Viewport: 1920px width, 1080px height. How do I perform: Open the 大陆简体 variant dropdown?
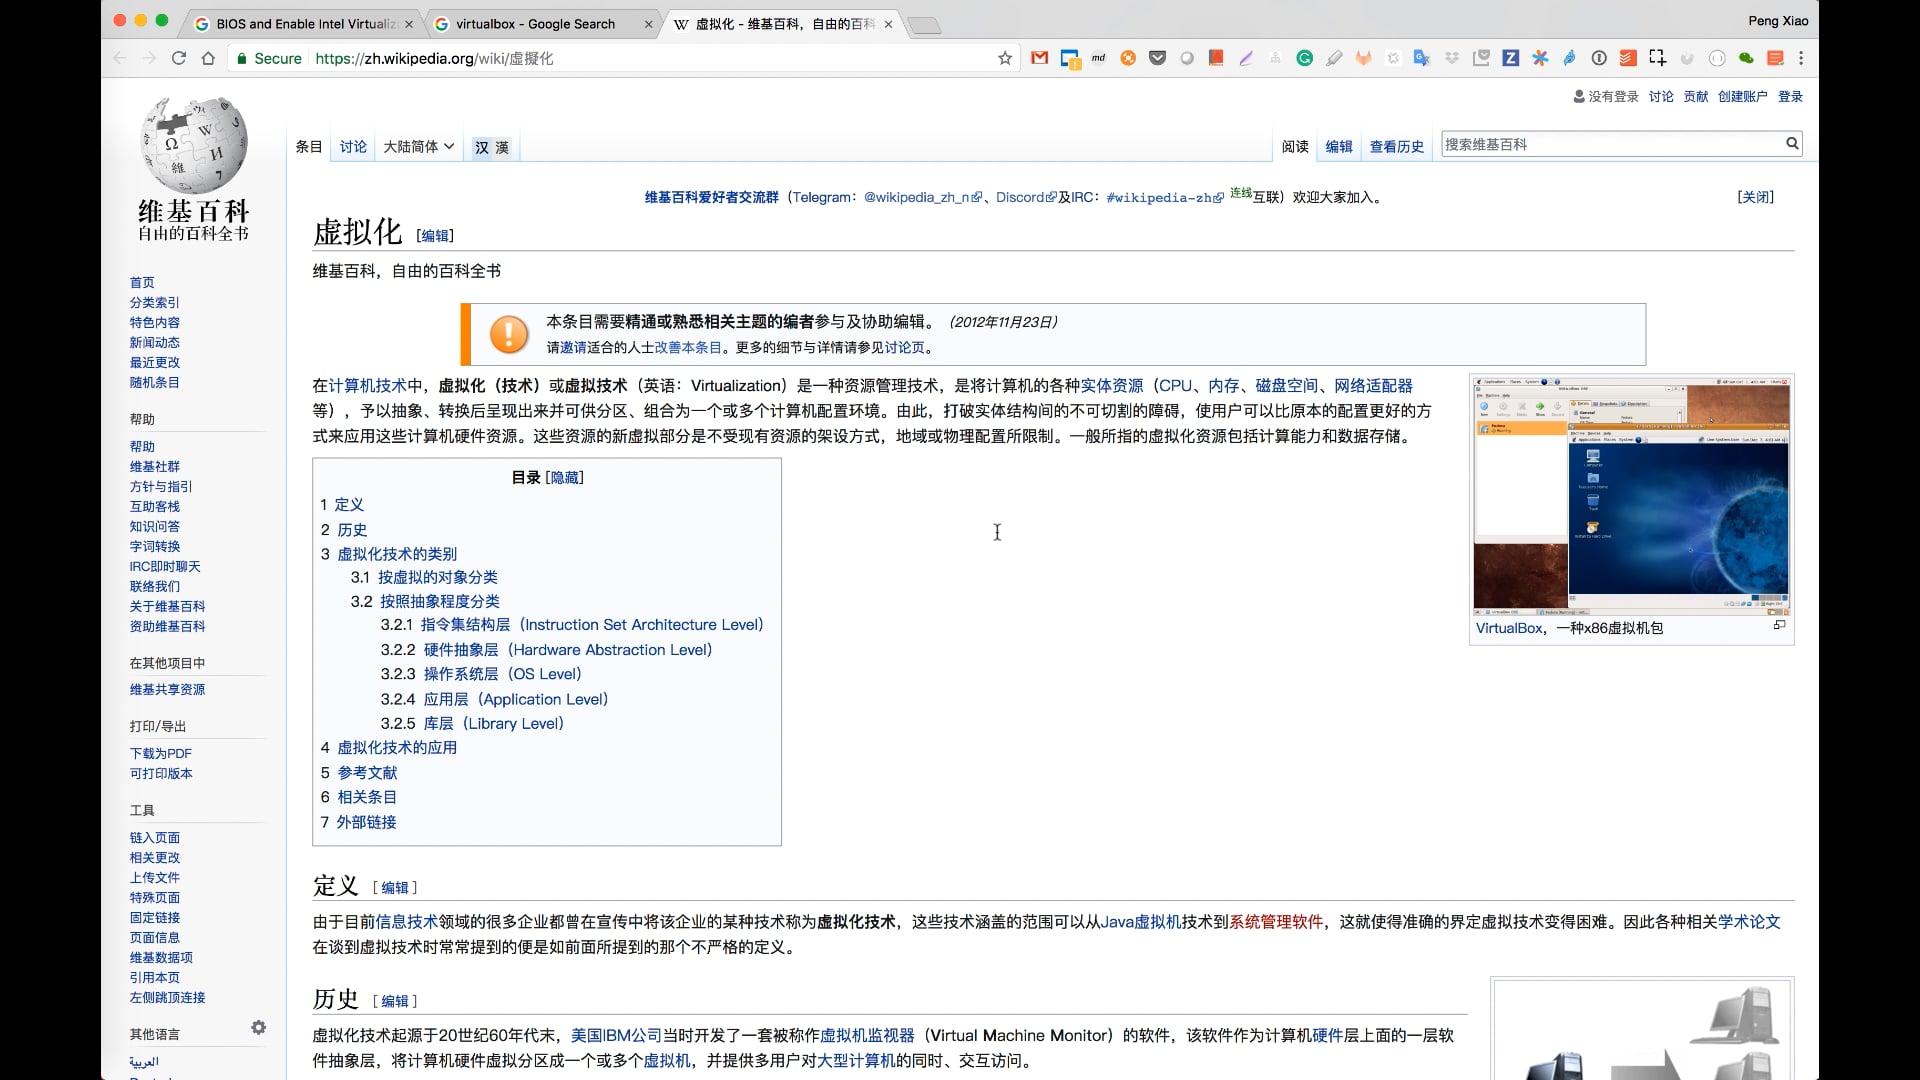click(x=417, y=146)
